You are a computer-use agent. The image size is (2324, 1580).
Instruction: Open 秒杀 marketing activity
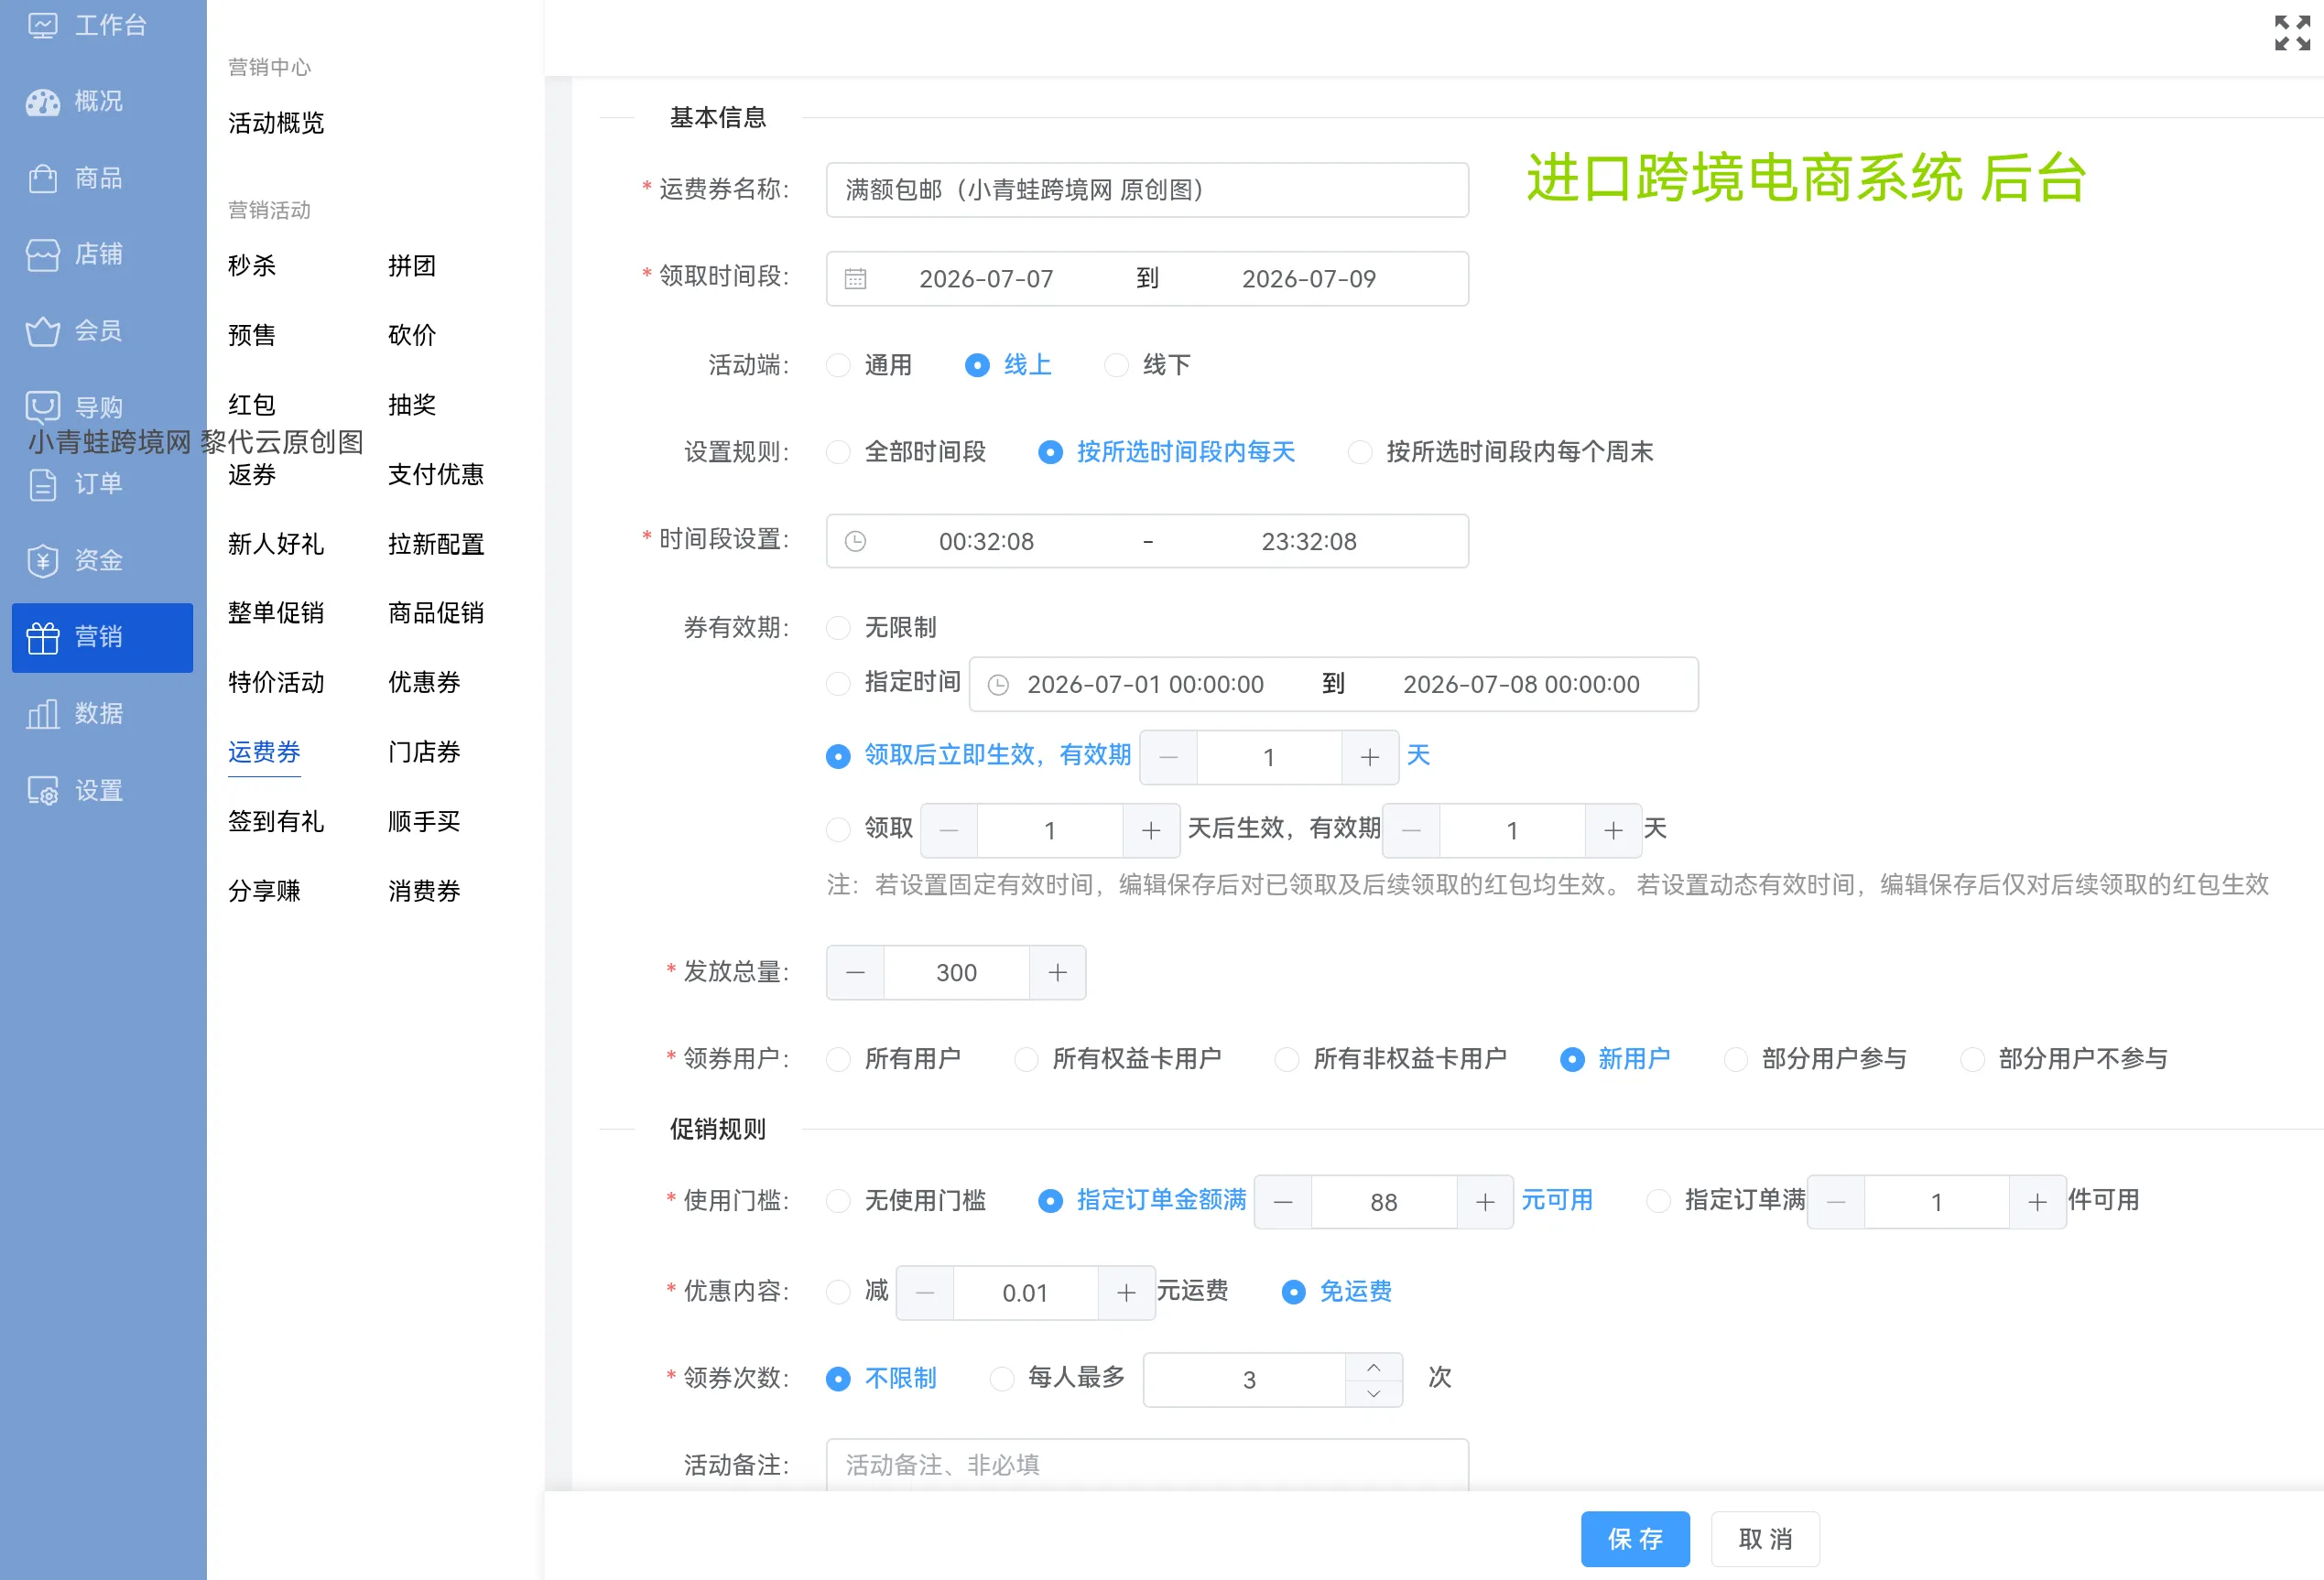click(252, 266)
